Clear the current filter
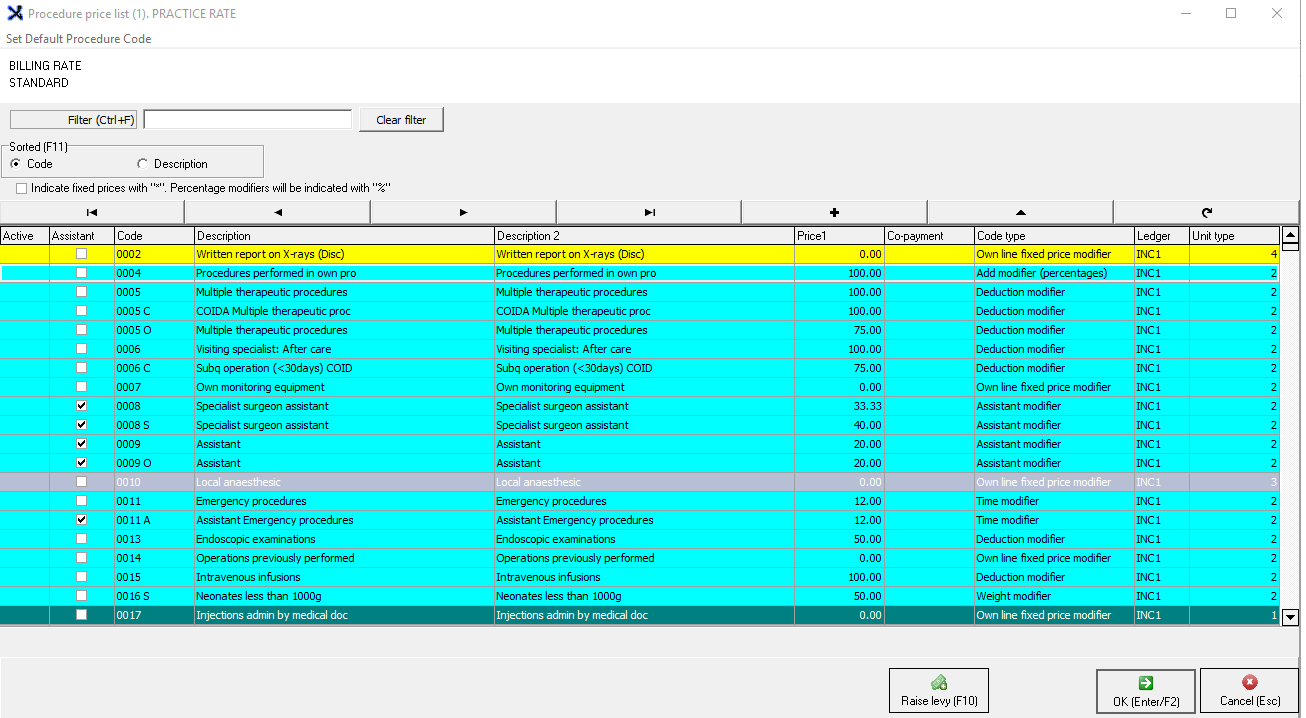This screenshot has width=1306, height=718. coord(401,120)
